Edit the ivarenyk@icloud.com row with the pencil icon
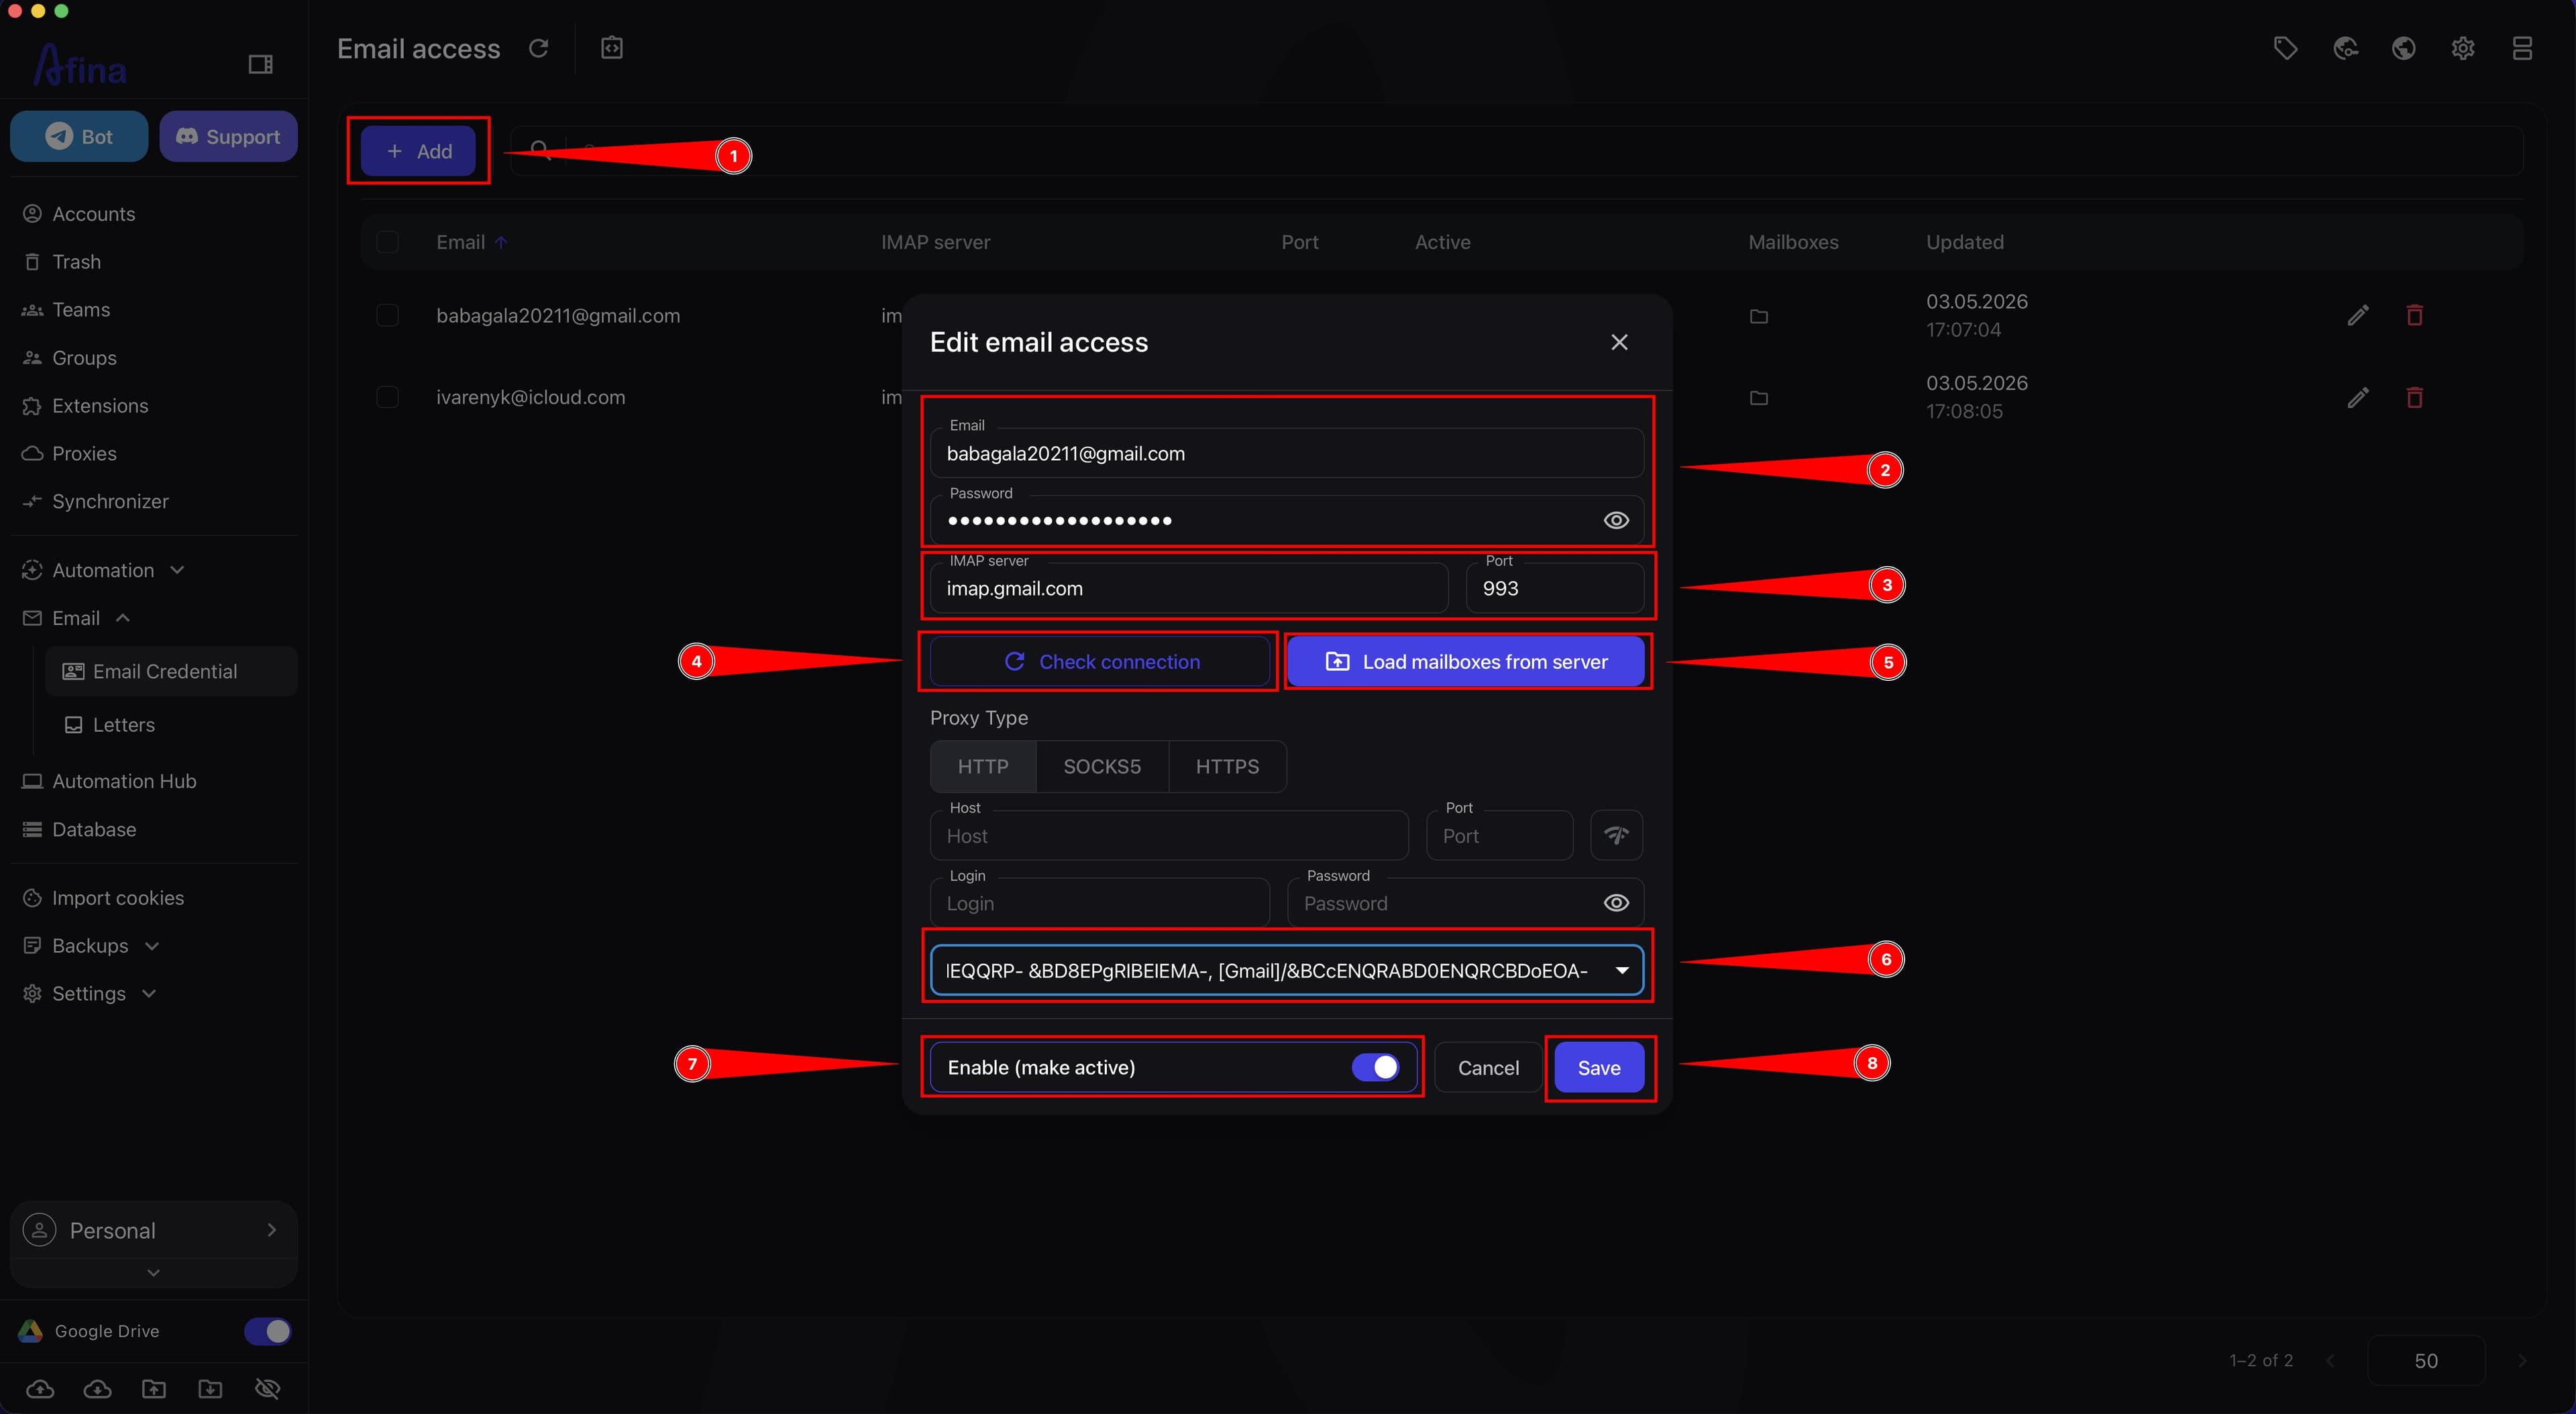 [x=2358, y=397]
